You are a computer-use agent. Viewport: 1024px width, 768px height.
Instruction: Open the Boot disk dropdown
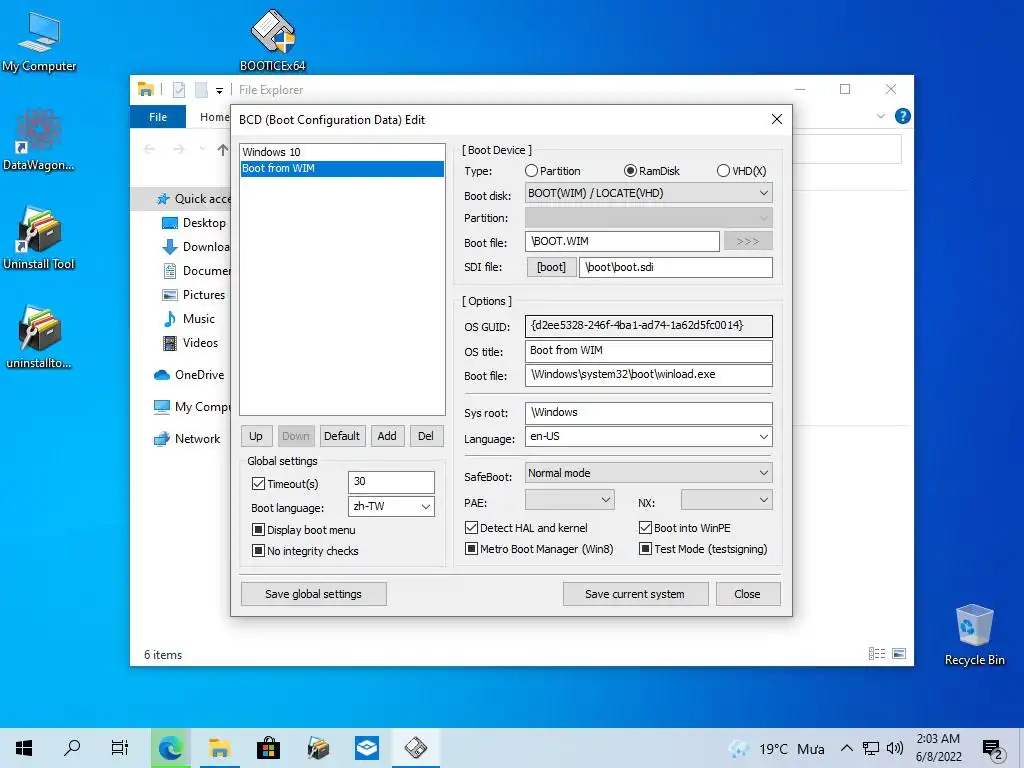[648, 193]
